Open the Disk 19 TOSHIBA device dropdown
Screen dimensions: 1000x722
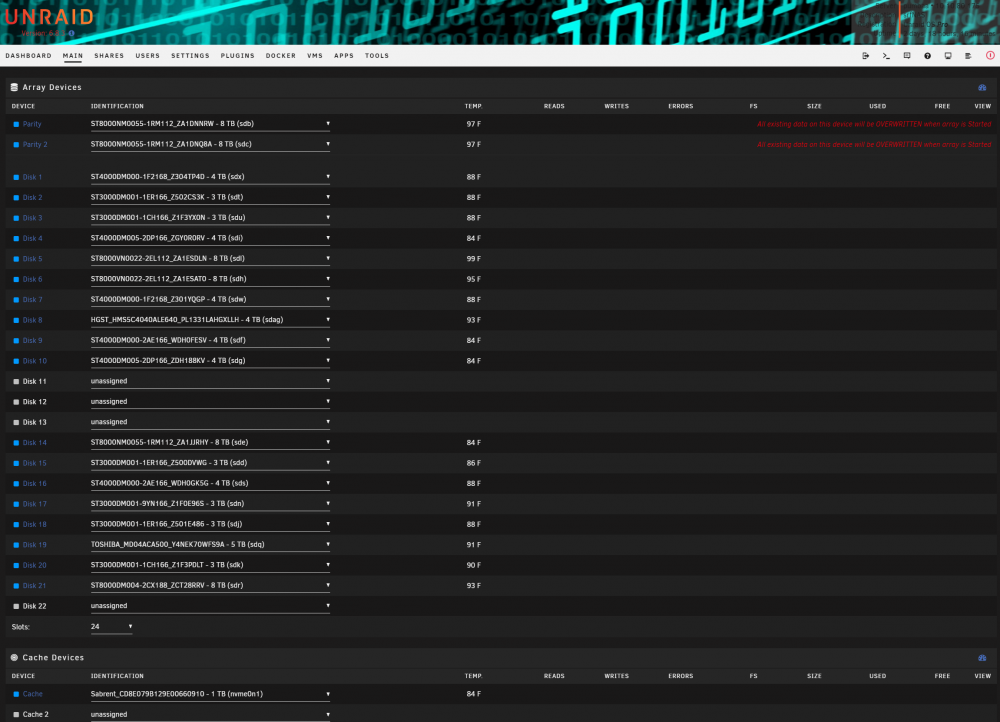[210, 544]
